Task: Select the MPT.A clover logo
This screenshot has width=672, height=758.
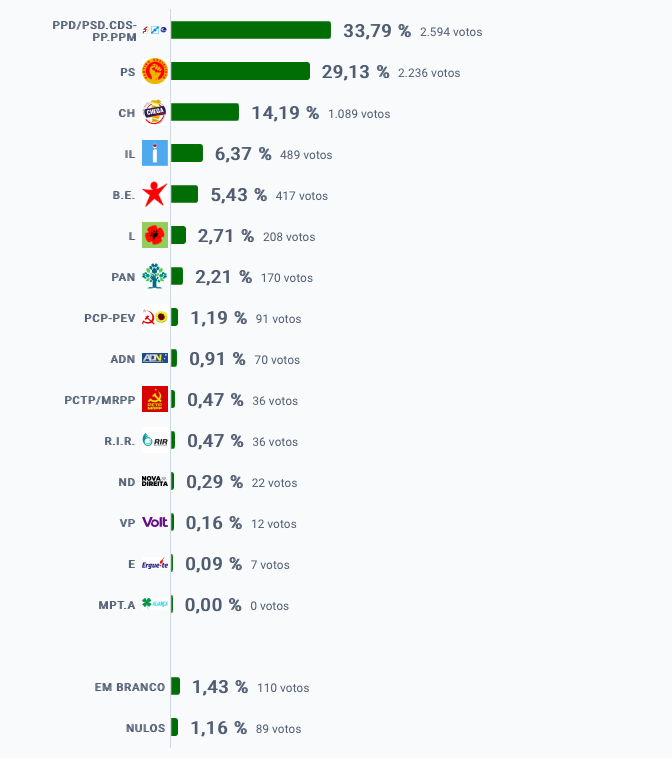Action: [155, 603]
